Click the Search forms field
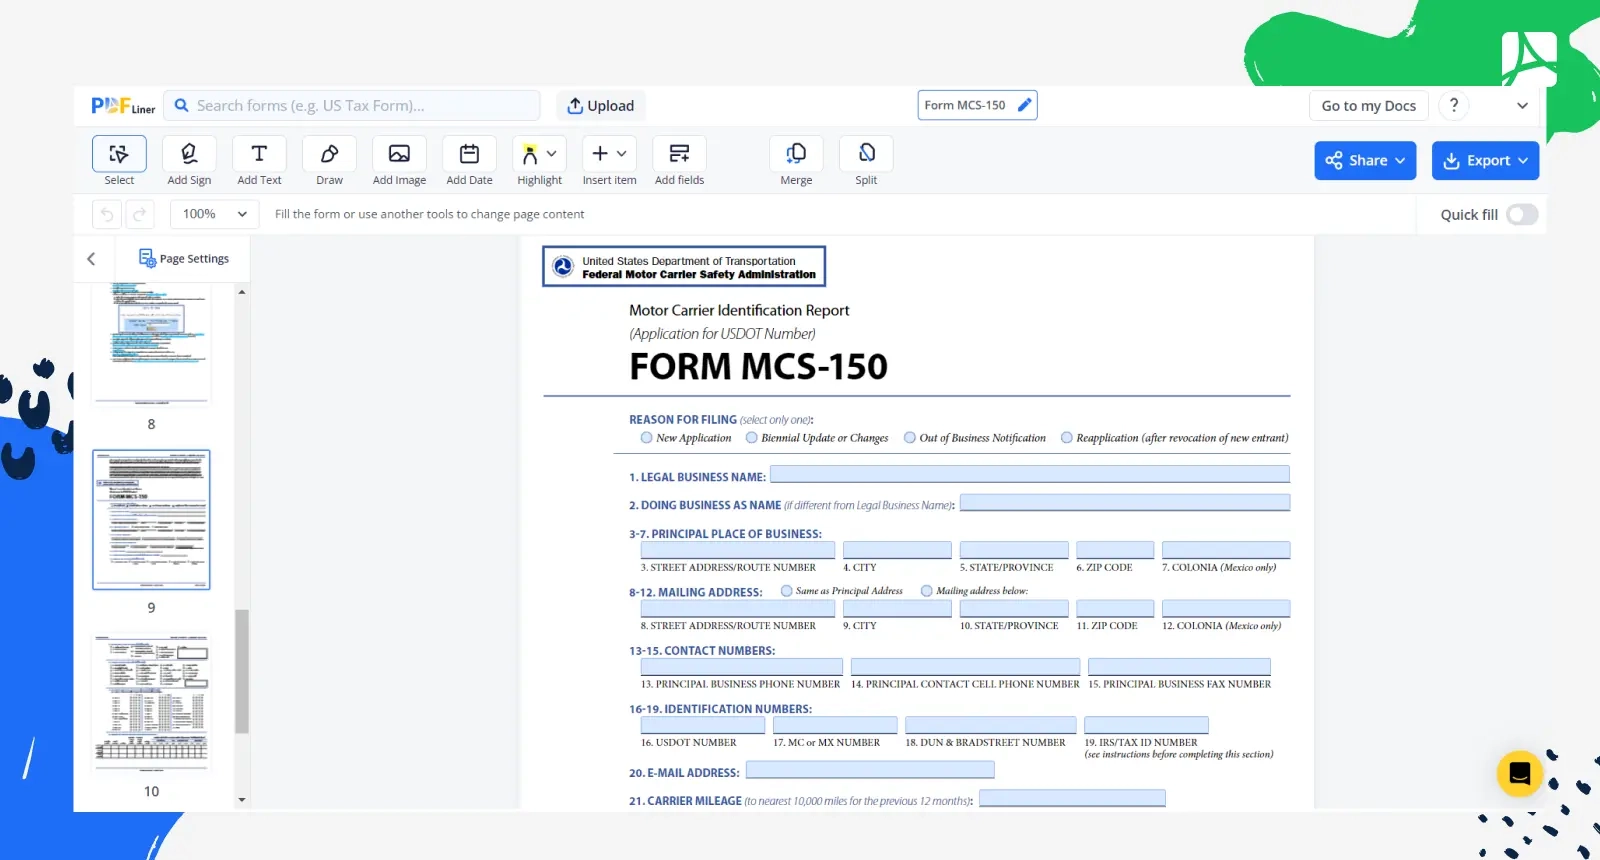This screenshot has width=1600, height=860. (x=352, y=105)
